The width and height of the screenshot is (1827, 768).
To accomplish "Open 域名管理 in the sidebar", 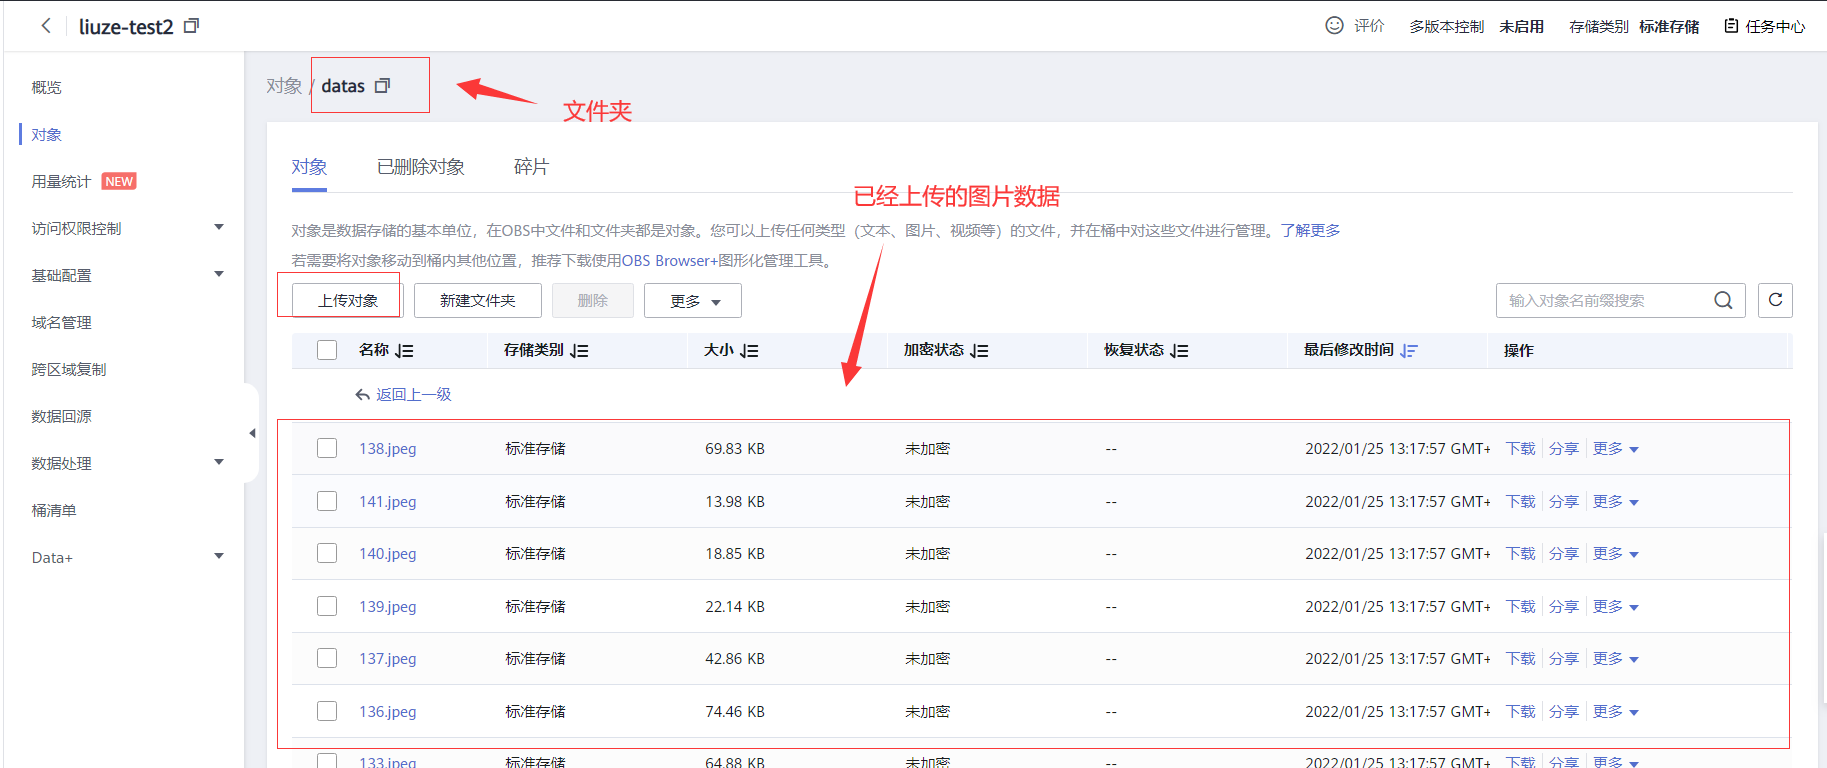I will (61, 323).
